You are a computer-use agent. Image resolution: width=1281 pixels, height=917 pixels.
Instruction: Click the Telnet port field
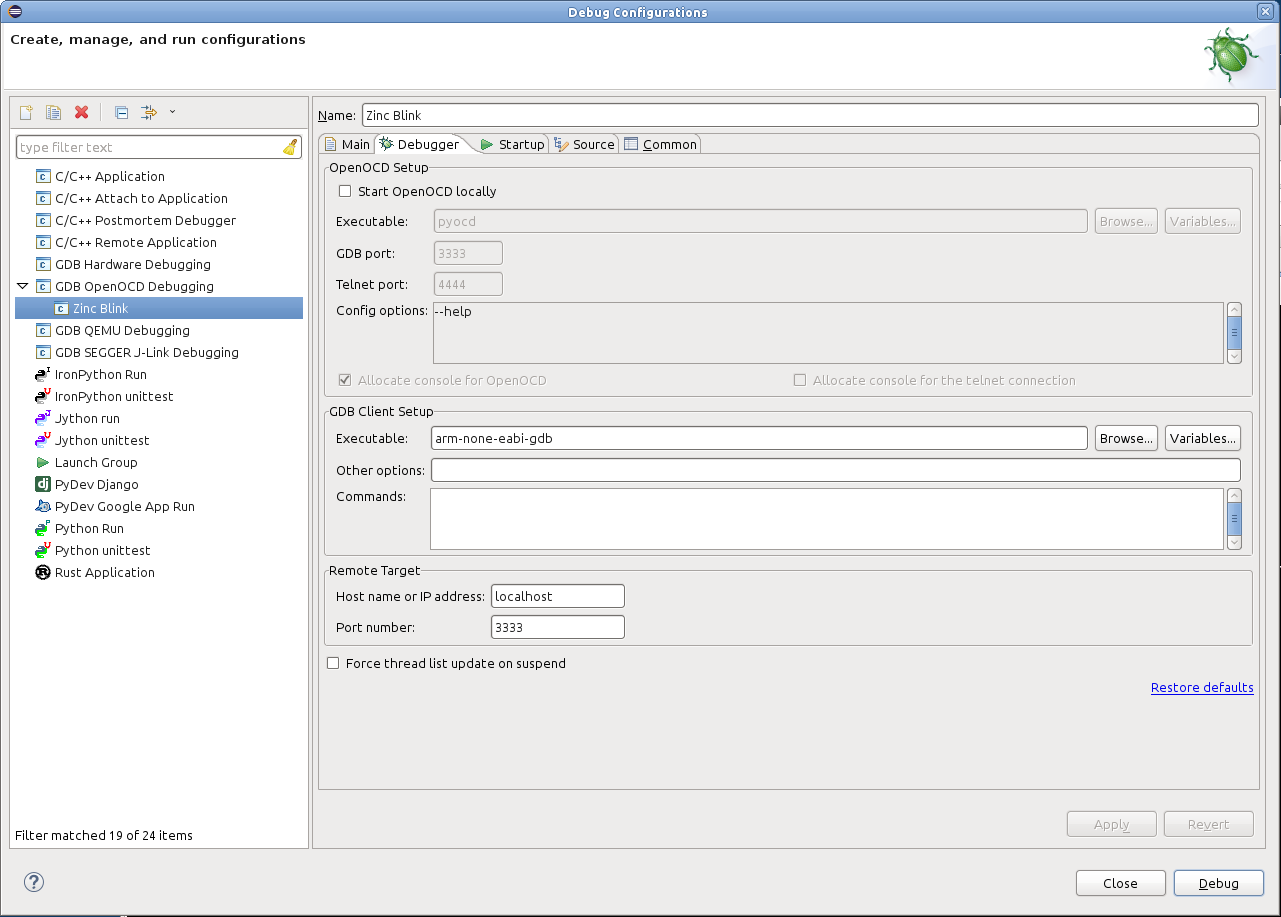tap(468, 285)
